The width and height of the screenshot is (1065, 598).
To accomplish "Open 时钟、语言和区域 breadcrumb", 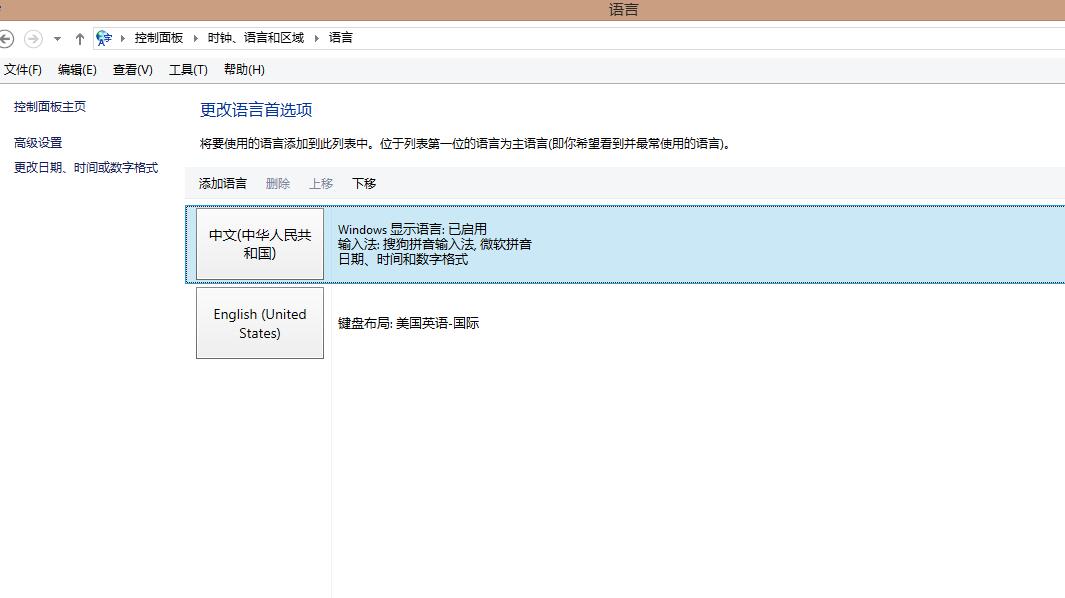I will point(256,38).
